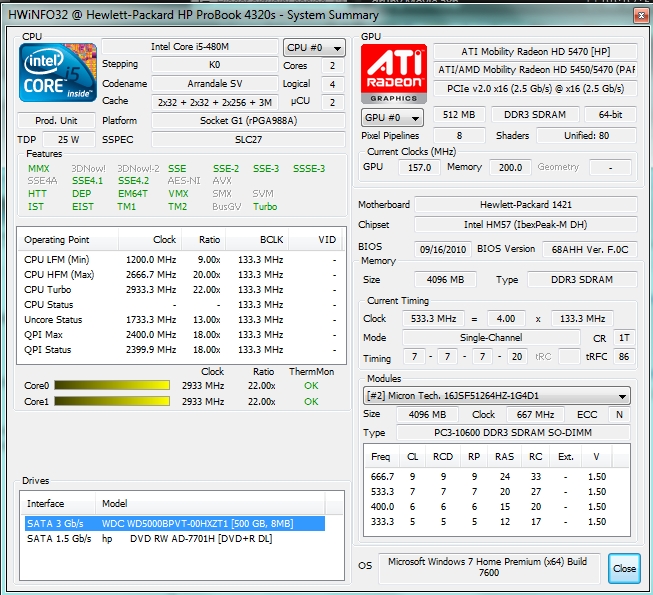This screenshot has width=653, height=595.
Task: Click the Unified: 80 shaders field
Action: tap(586, 136)
